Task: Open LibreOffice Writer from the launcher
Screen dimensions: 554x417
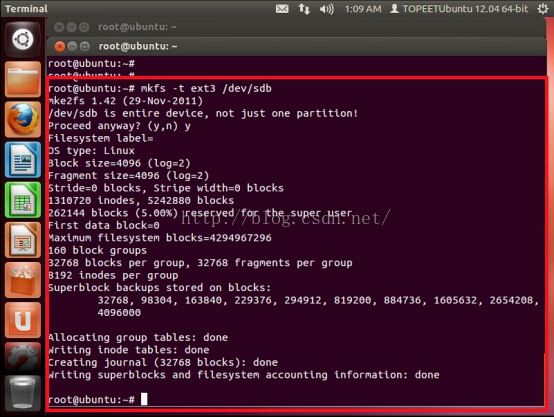Action: coord(23,160)
